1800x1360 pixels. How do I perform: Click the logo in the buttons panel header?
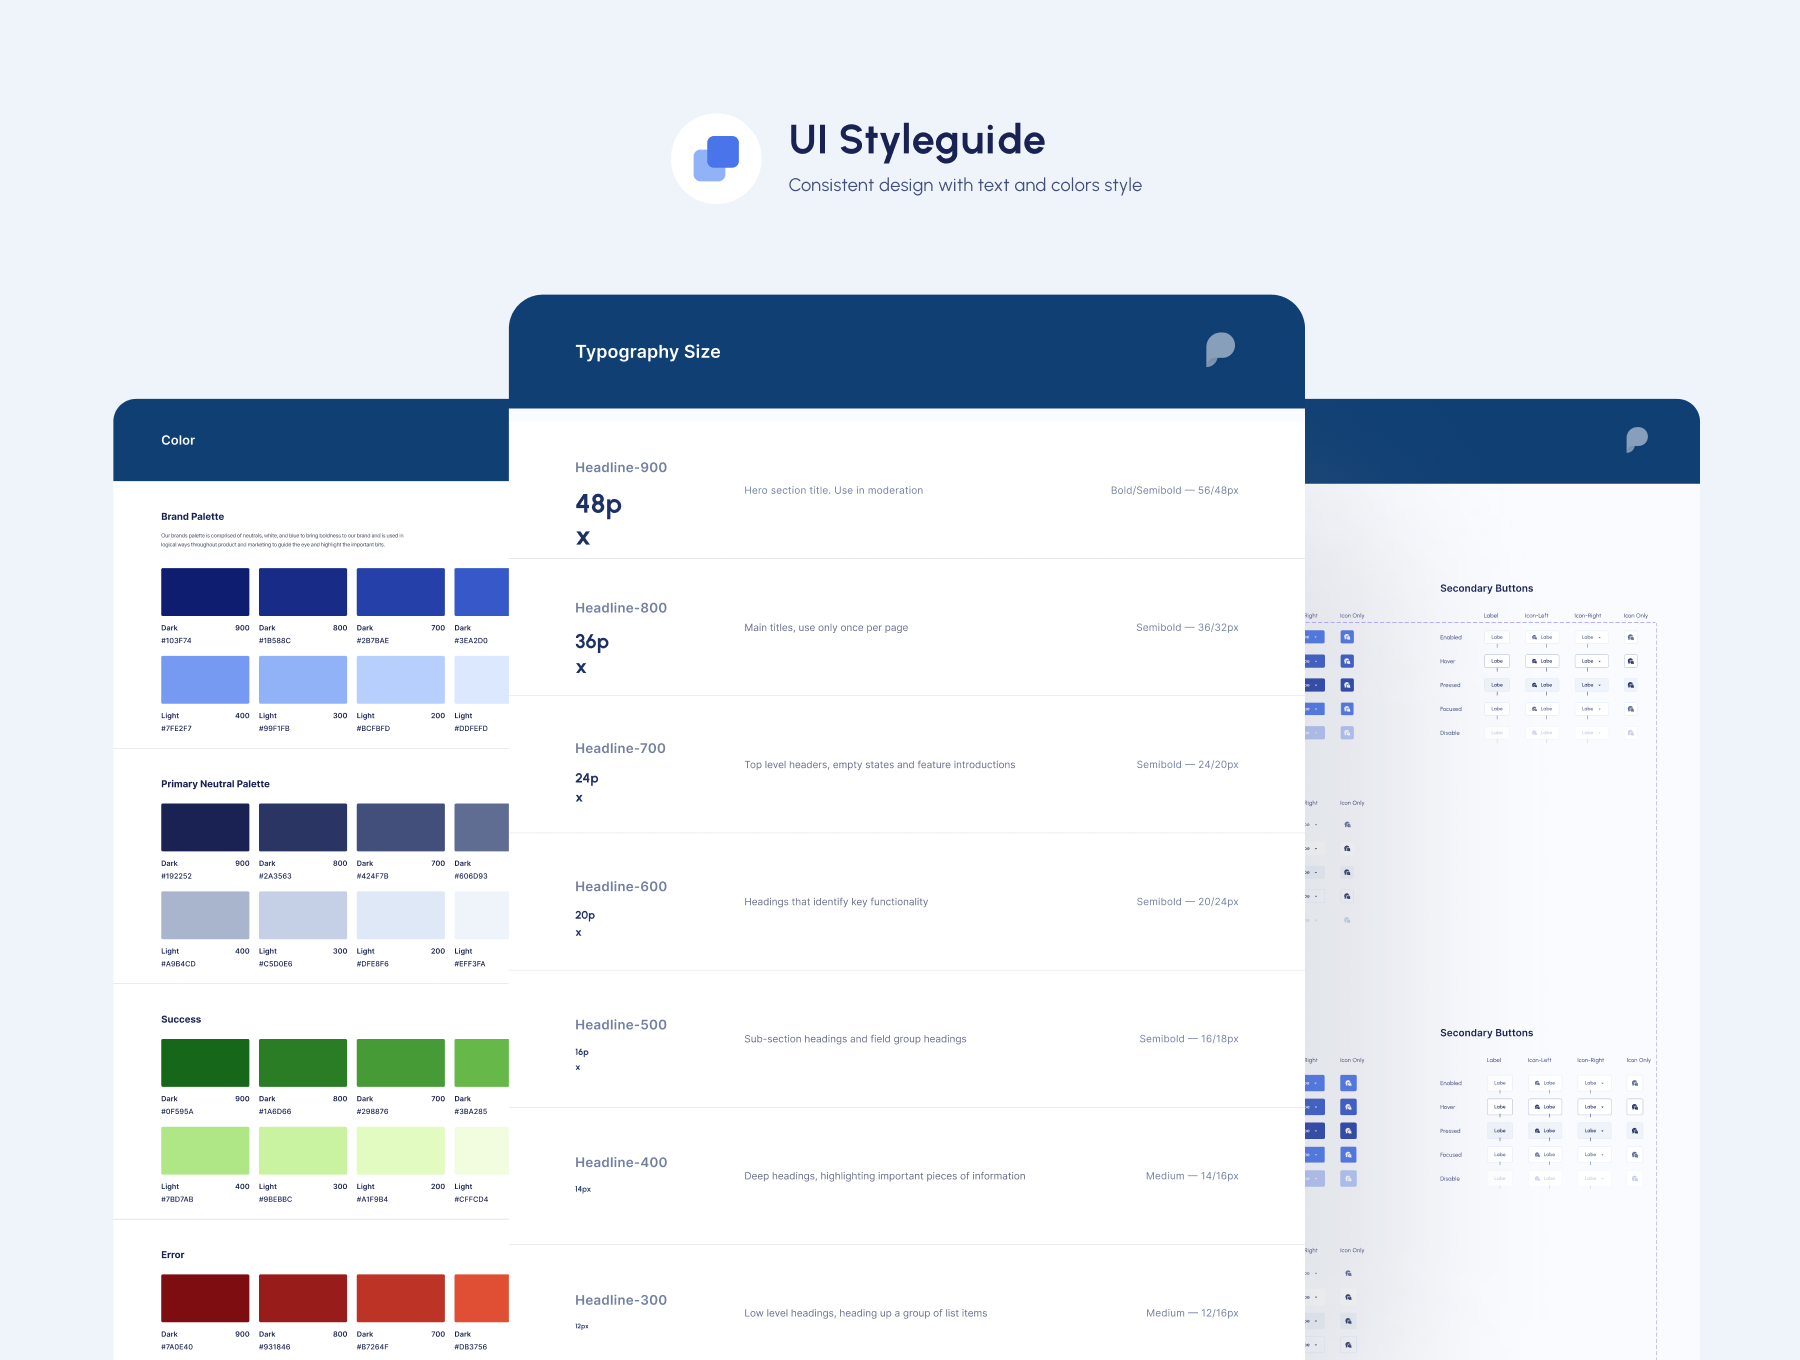pyautogui.click(x=1636, y=439)
